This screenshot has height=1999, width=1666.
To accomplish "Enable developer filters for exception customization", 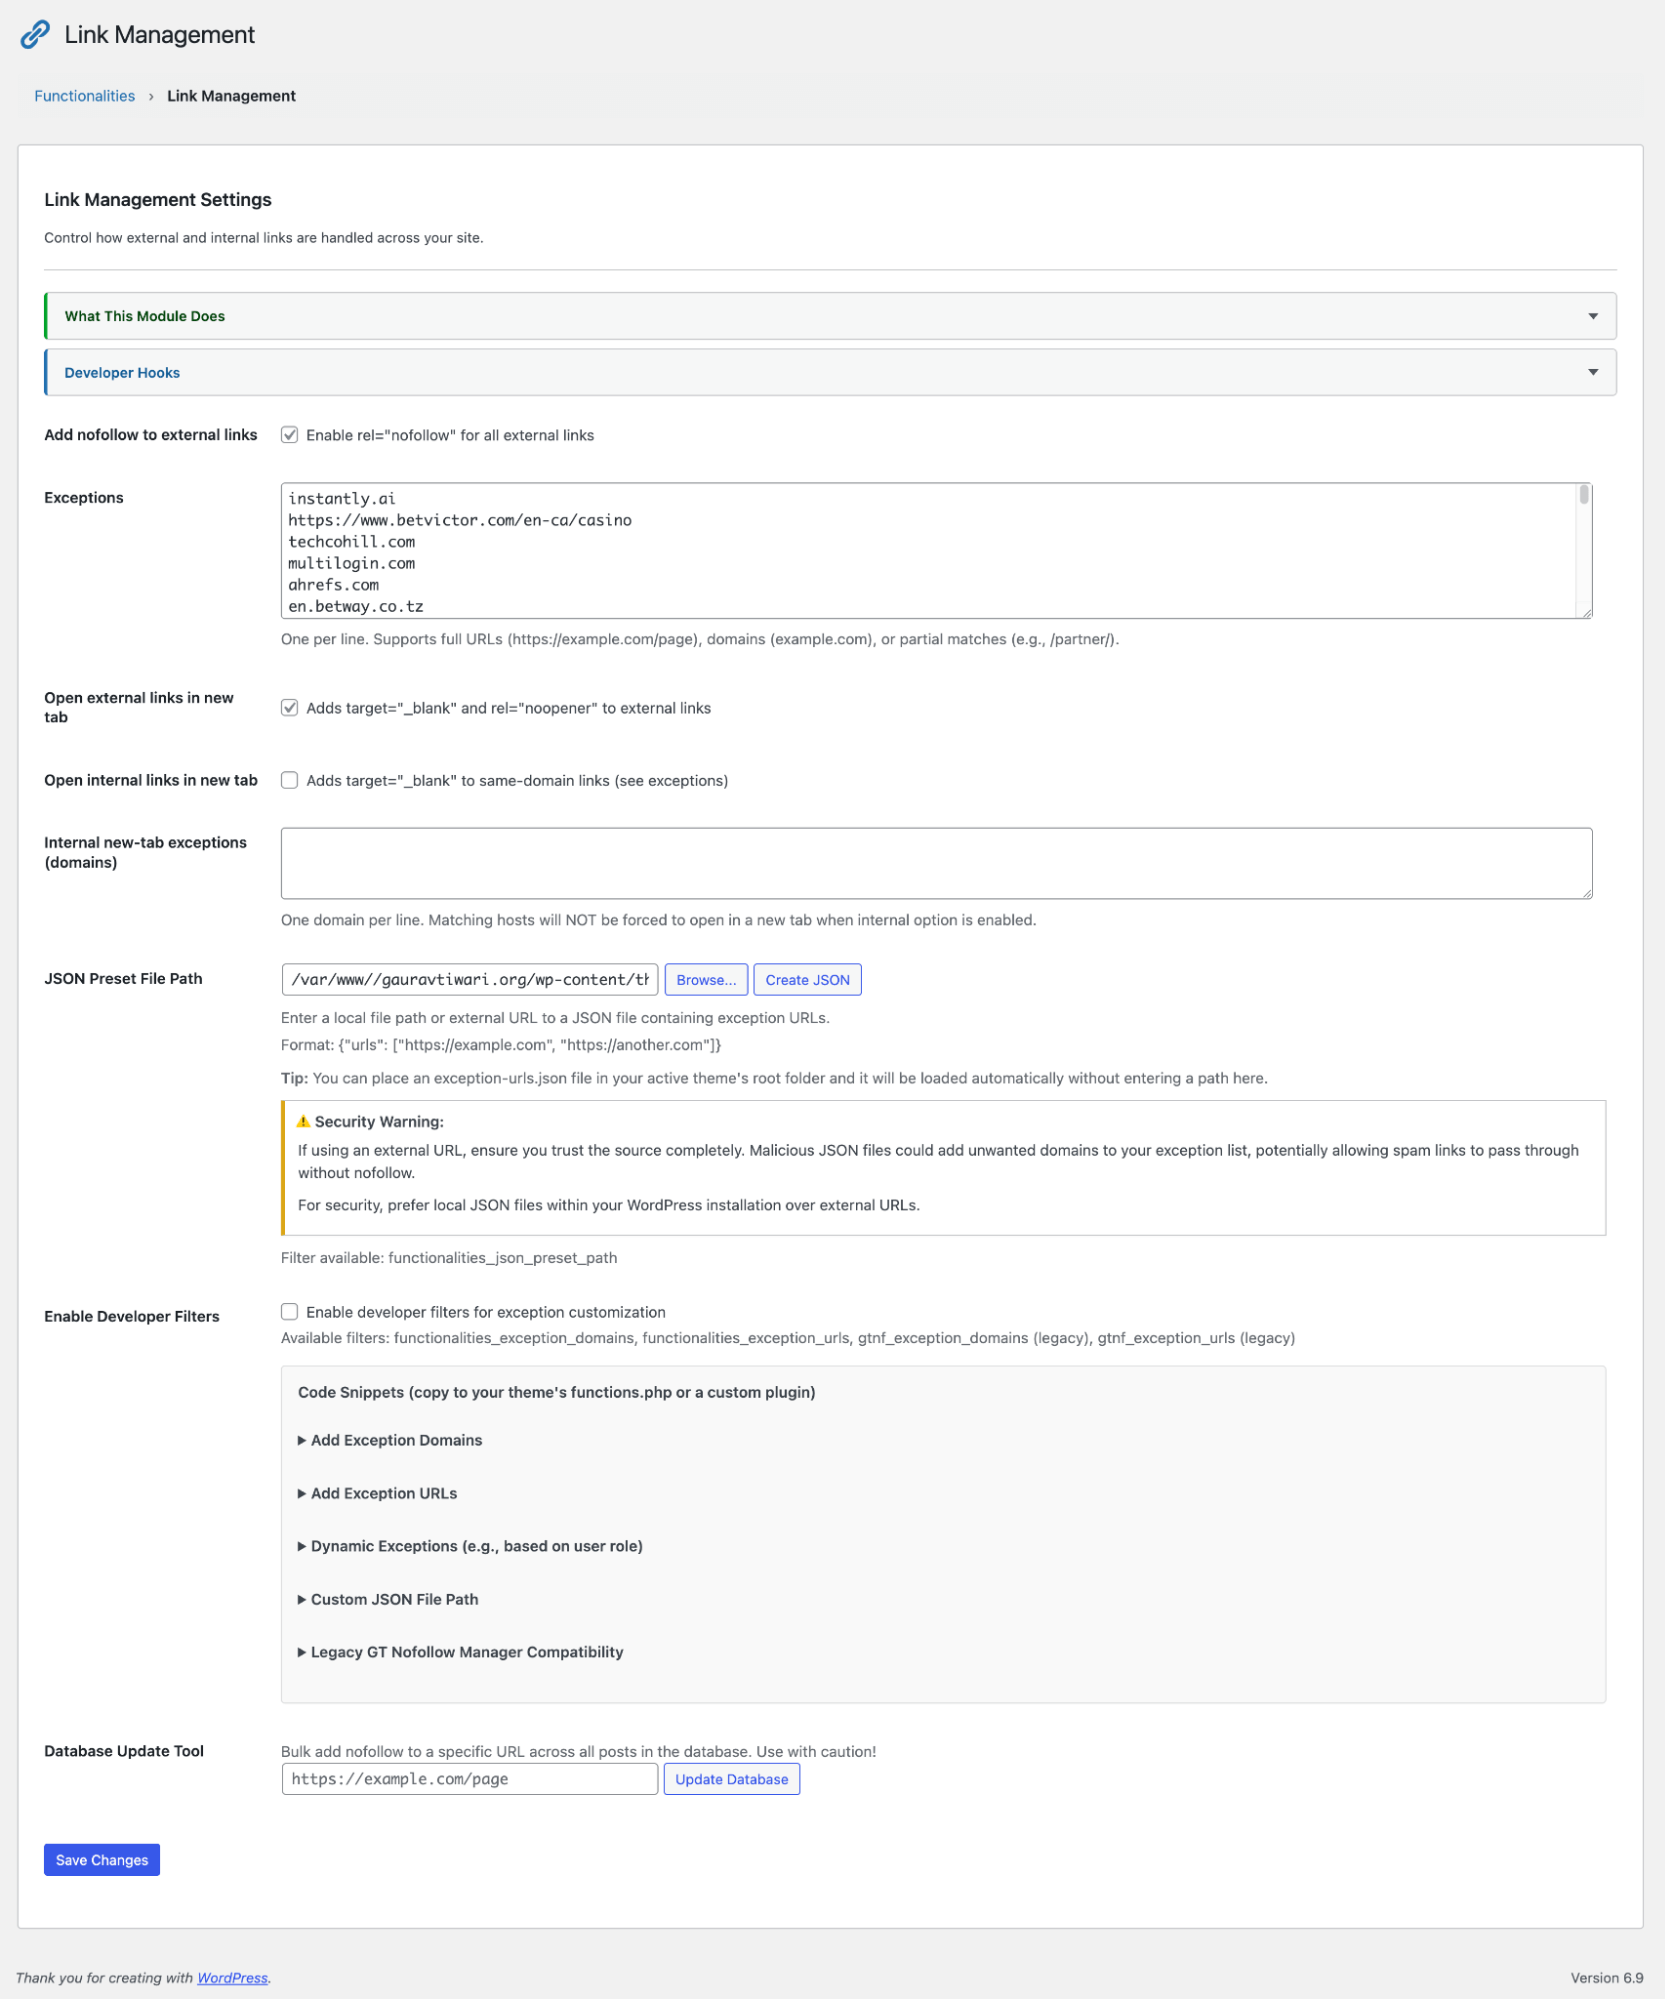I will 290,1311.
